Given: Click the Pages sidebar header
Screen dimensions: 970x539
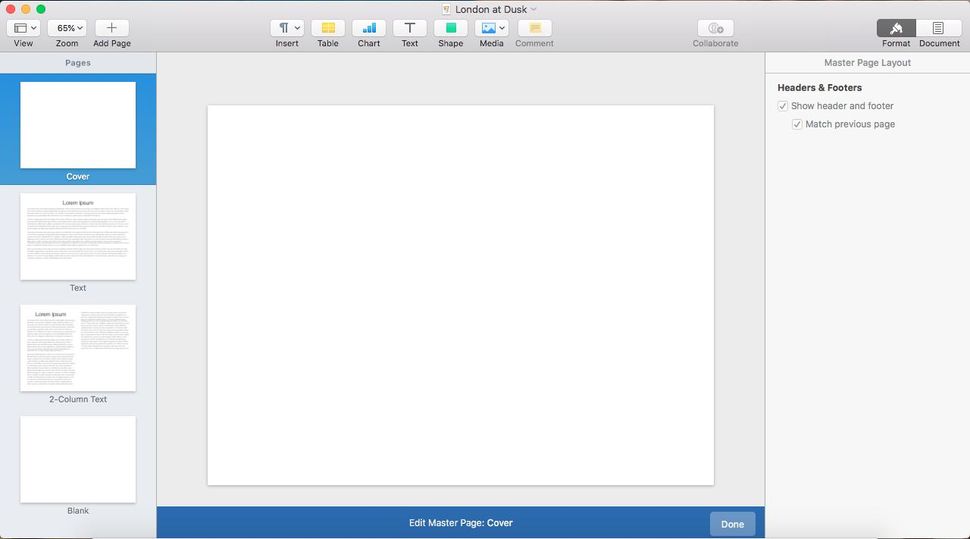Looking at the screenshot, I should pyautogui.click(x=78, y=63).
